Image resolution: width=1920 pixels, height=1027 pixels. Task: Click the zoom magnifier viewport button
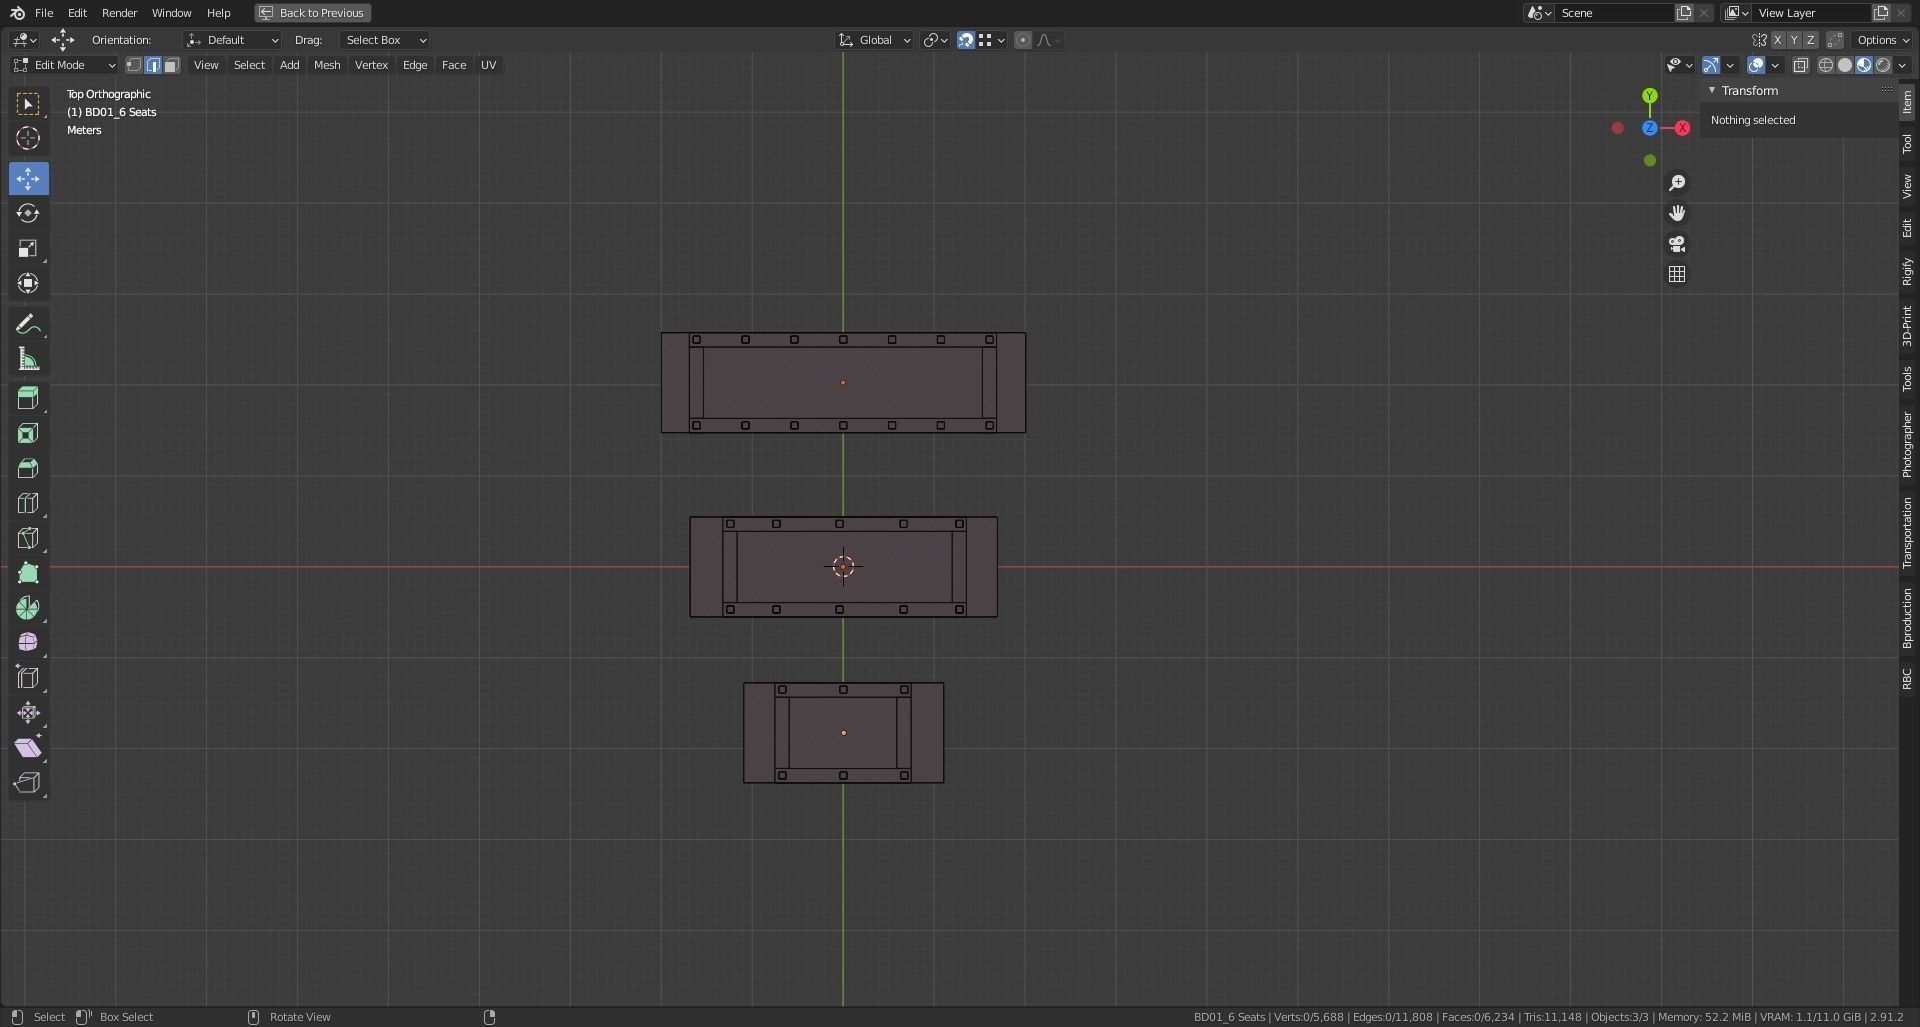pos(1677,183)
